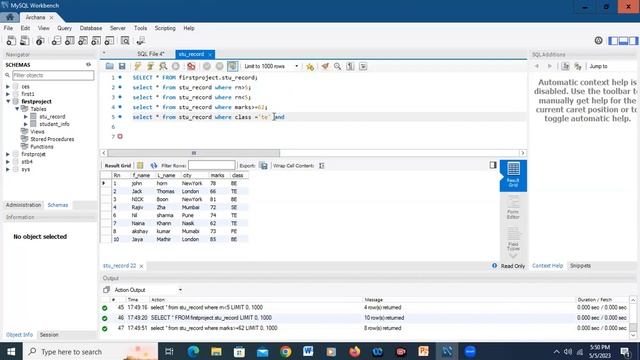Click Export recordset icon
The image size is (640, 360).
(x=264, y=165)
